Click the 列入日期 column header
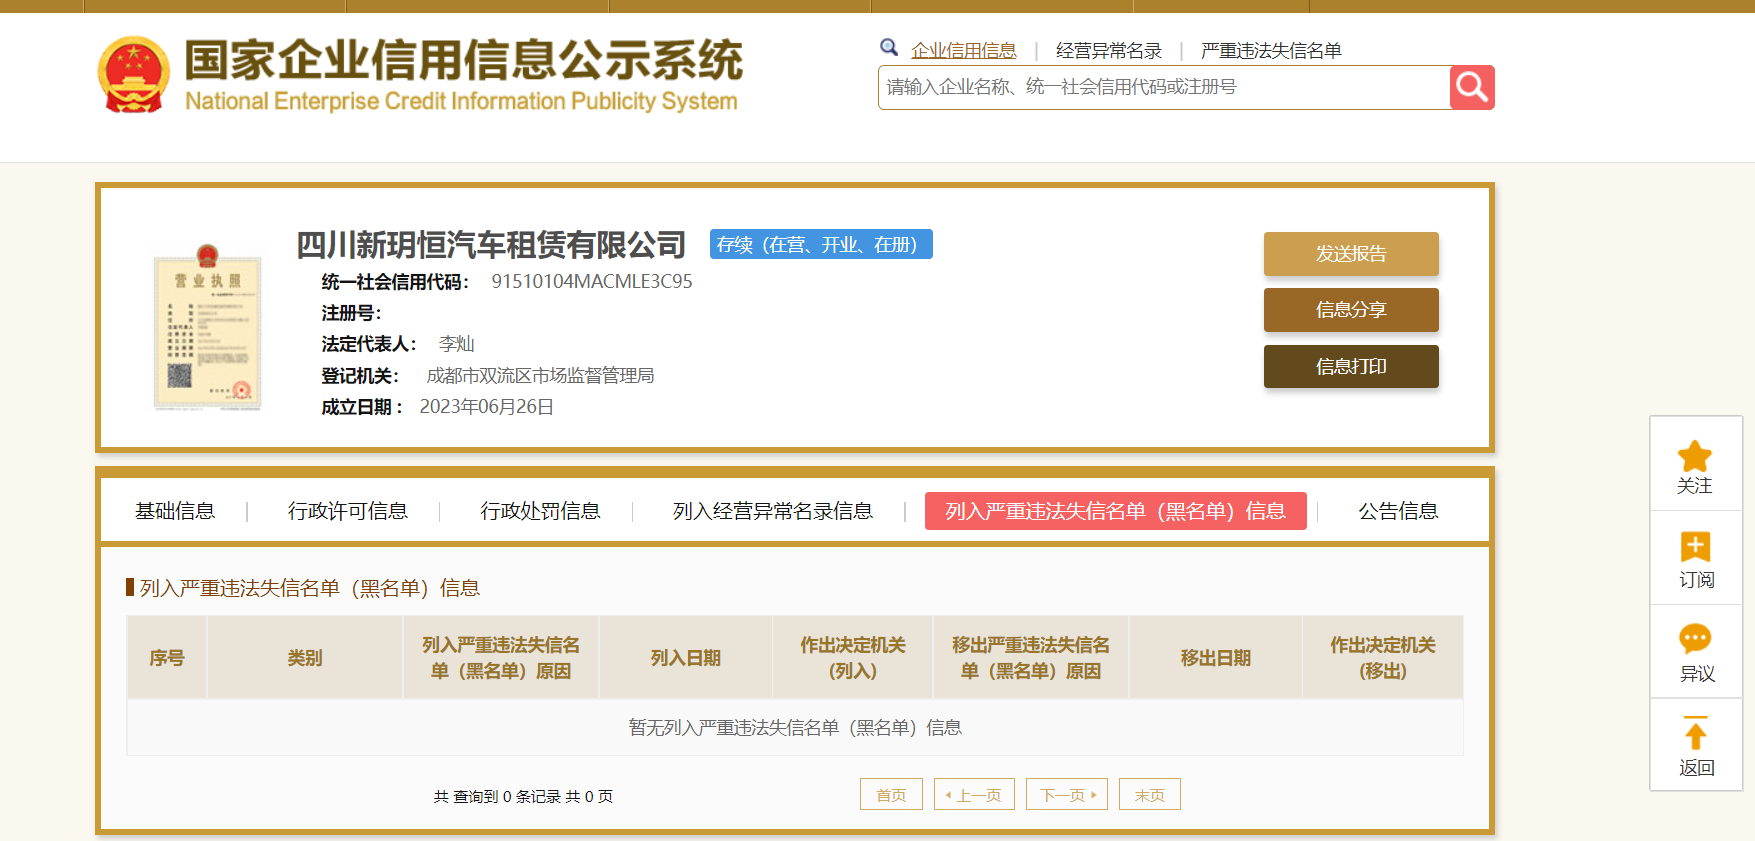Image resolution: width=1755 pixels, height=841 pixels. tap(686, 658)
